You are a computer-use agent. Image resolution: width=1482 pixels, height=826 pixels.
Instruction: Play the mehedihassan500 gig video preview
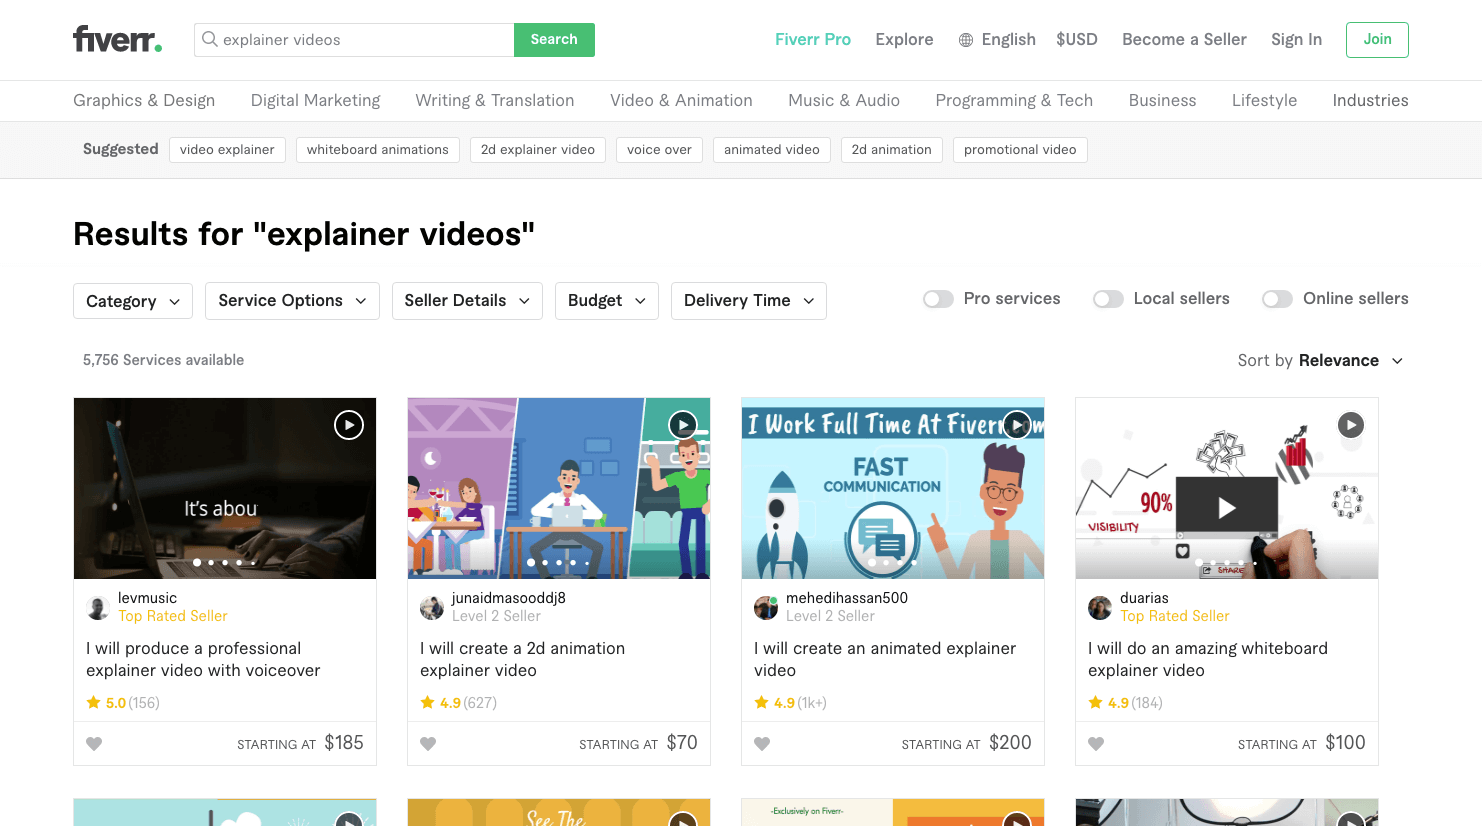pos(1016,425)
